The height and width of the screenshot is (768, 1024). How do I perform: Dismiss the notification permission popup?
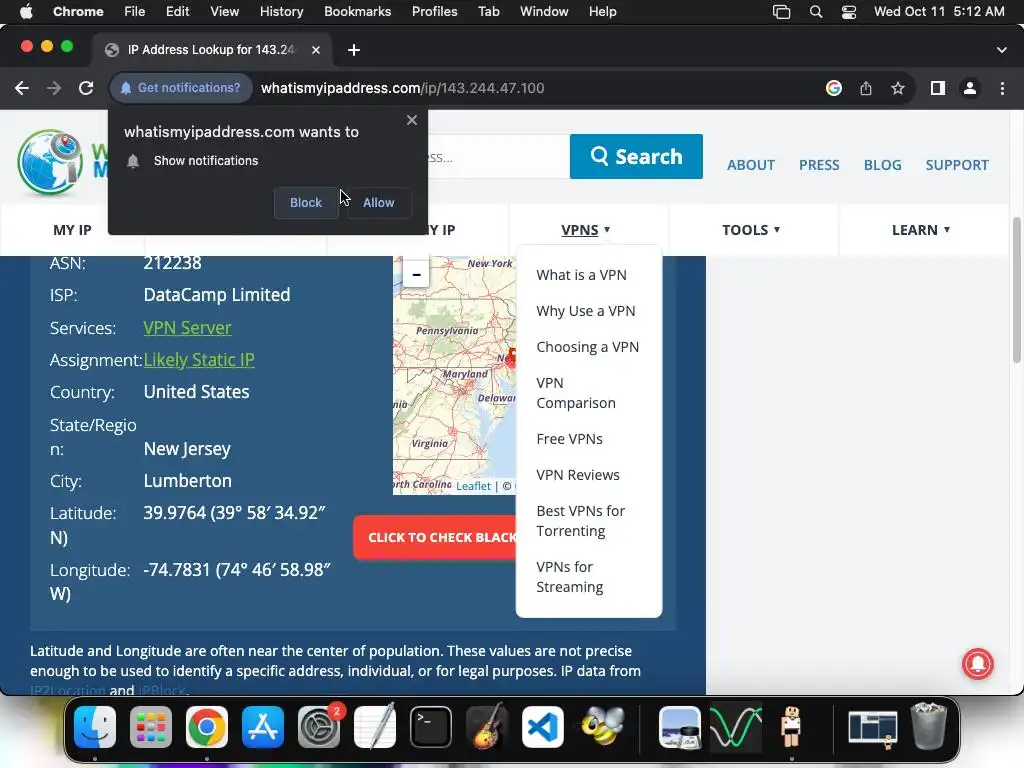point(411,120)
